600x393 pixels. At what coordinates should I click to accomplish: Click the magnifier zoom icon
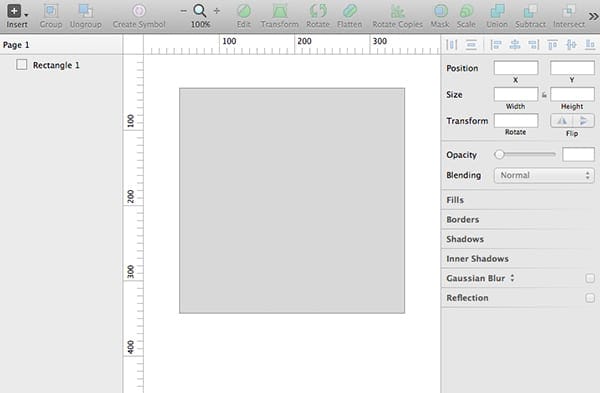[x=200, y=11]
